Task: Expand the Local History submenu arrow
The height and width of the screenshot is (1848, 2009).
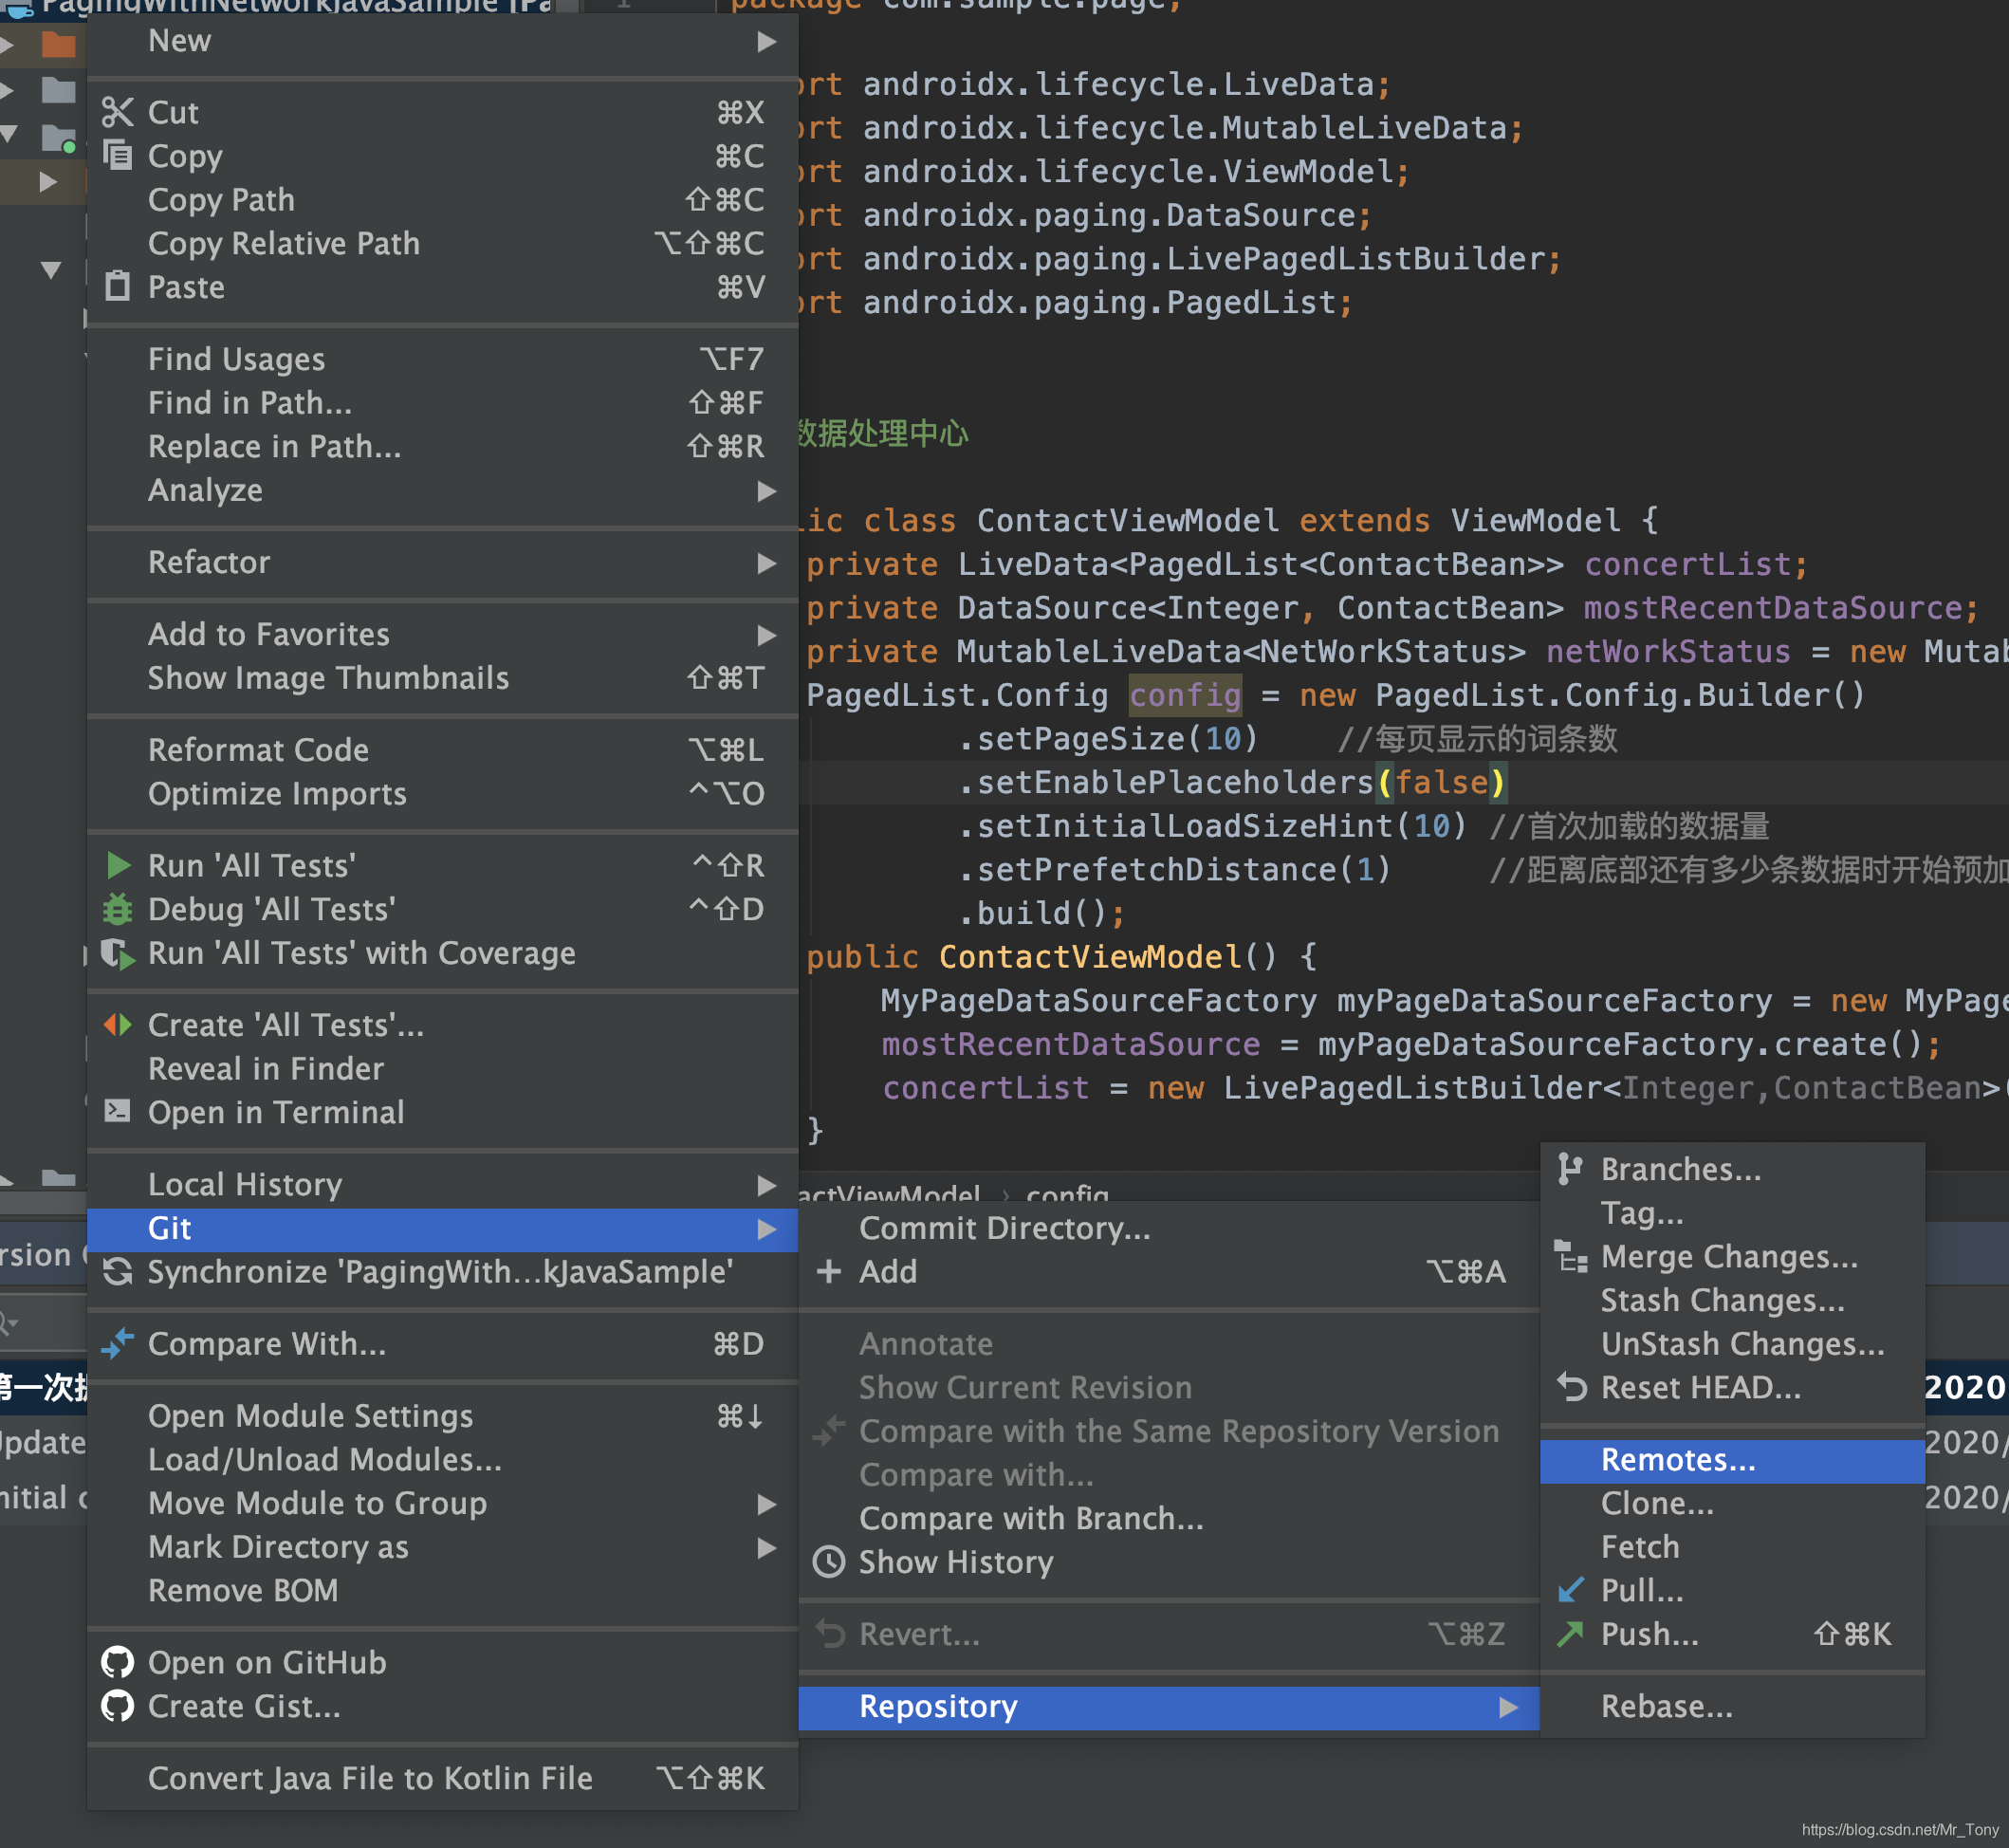Action: pyautogui.click(x=767, y=1185)
